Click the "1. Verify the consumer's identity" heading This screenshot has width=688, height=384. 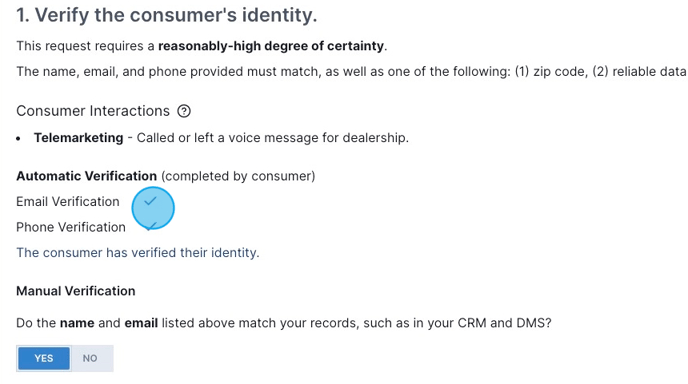(167, 15)
